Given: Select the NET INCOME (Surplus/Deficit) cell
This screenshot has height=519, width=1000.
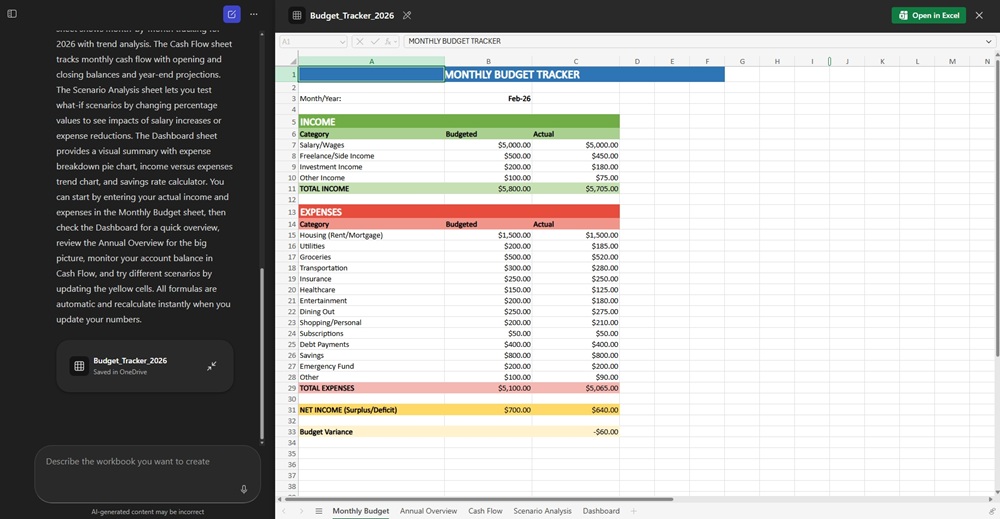Looking at the screenshot, I should coord(372,410).
